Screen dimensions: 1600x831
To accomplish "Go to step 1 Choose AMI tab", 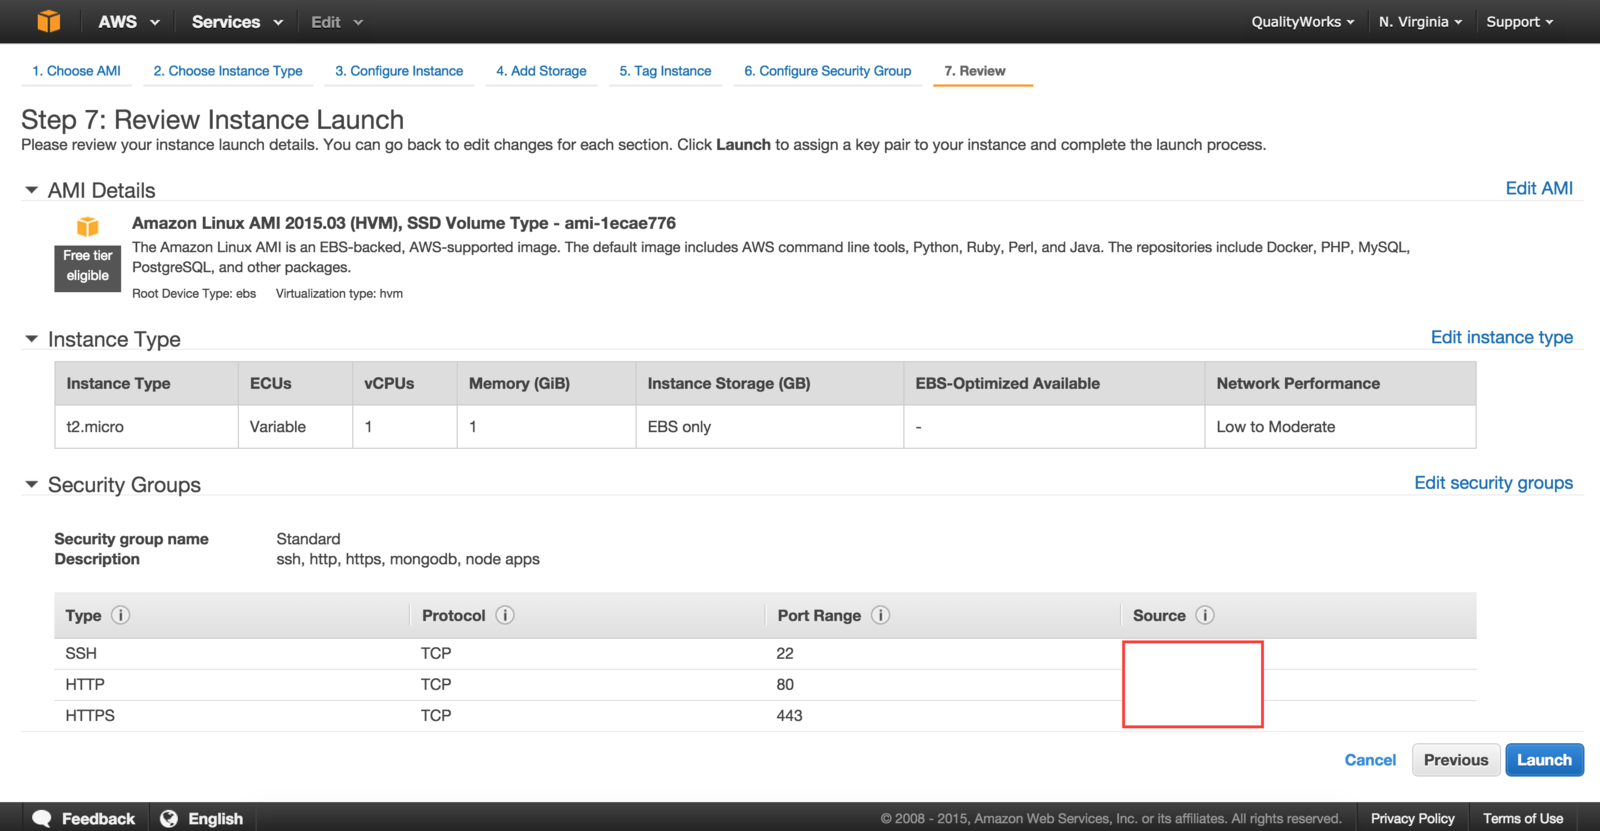I will pos(76,71).
